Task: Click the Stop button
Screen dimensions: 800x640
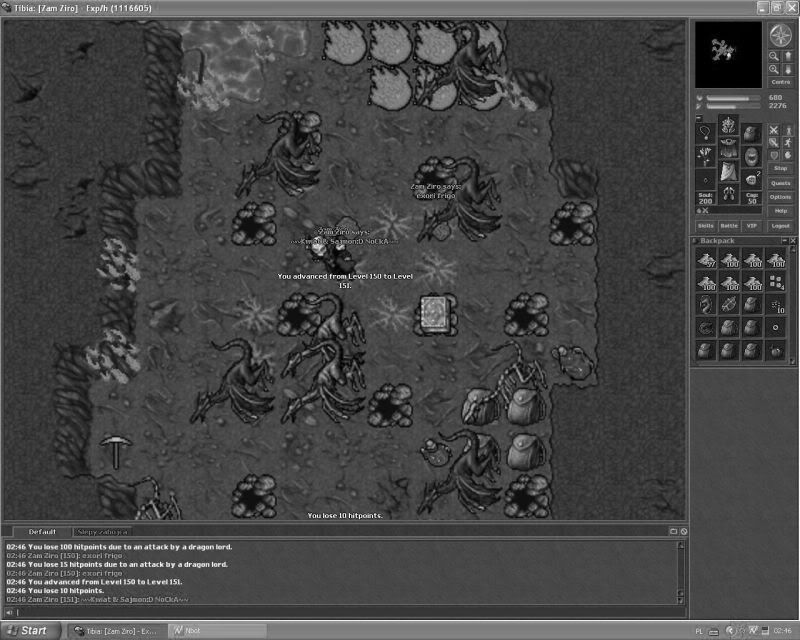Action: pos(781,168)
